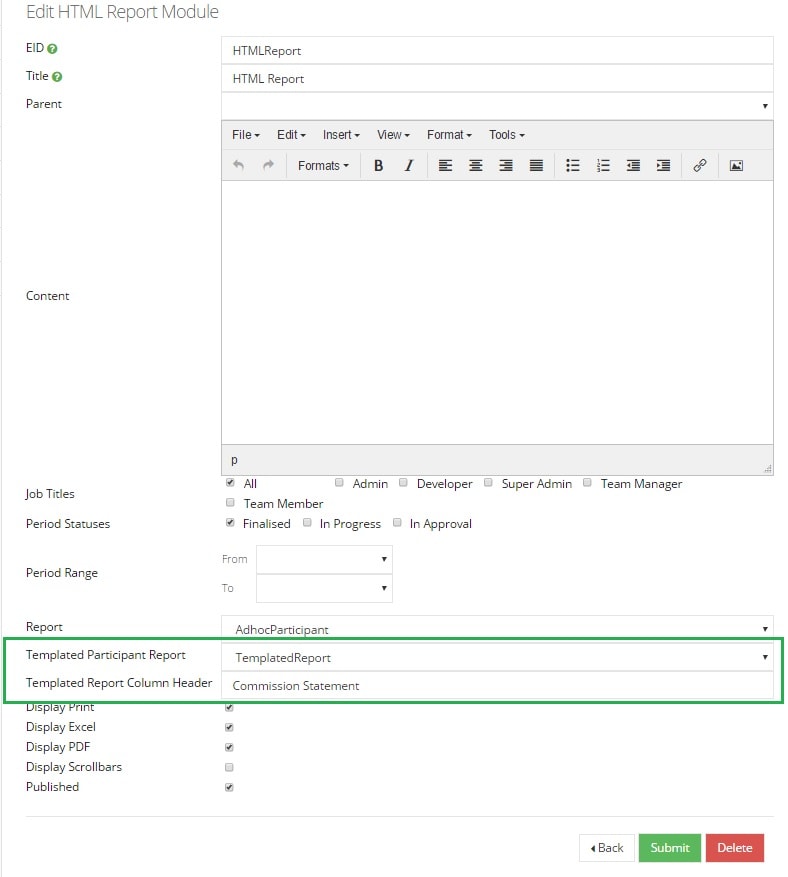This screenshot has width=788, height=877.
Task: Enable the Display Scrollbars checkbox
Action: [229, 767]
